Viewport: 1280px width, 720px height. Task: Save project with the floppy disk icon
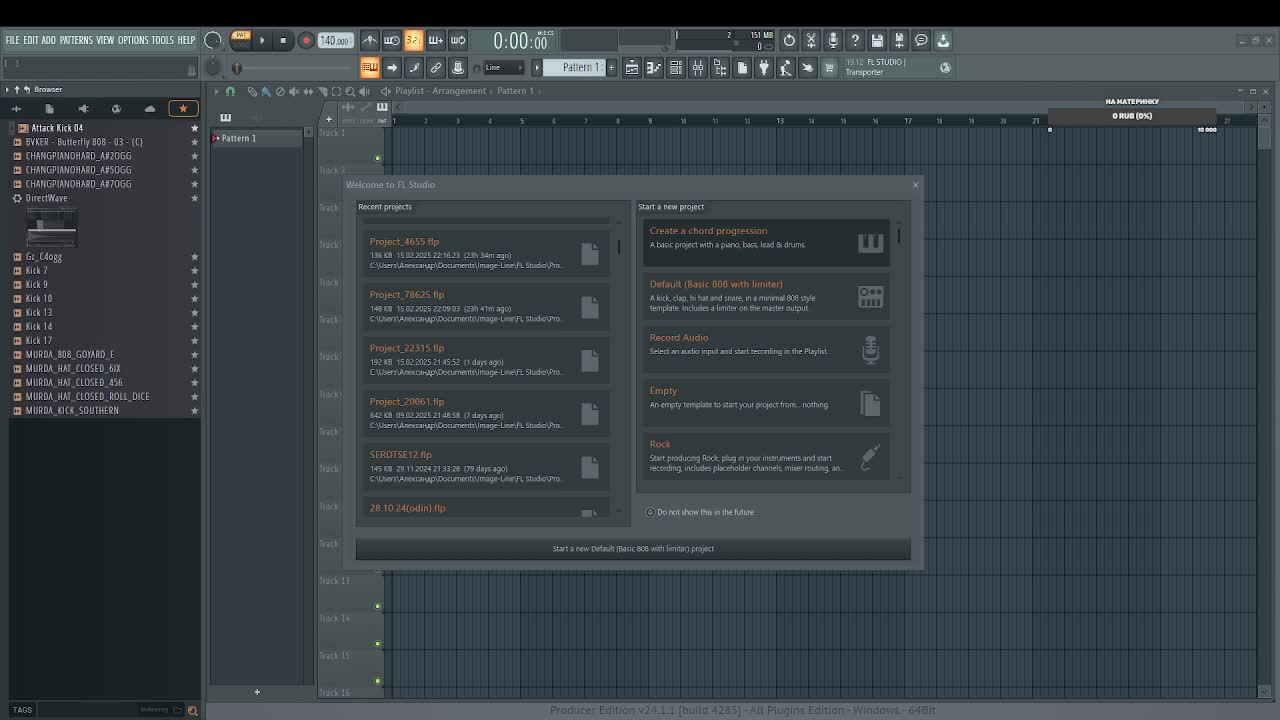[877, 40]
